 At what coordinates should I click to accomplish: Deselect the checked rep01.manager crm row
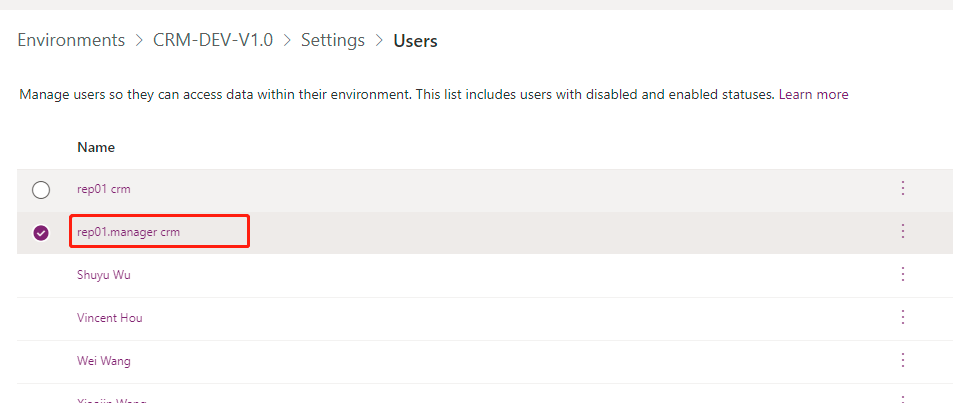[41, 233]
